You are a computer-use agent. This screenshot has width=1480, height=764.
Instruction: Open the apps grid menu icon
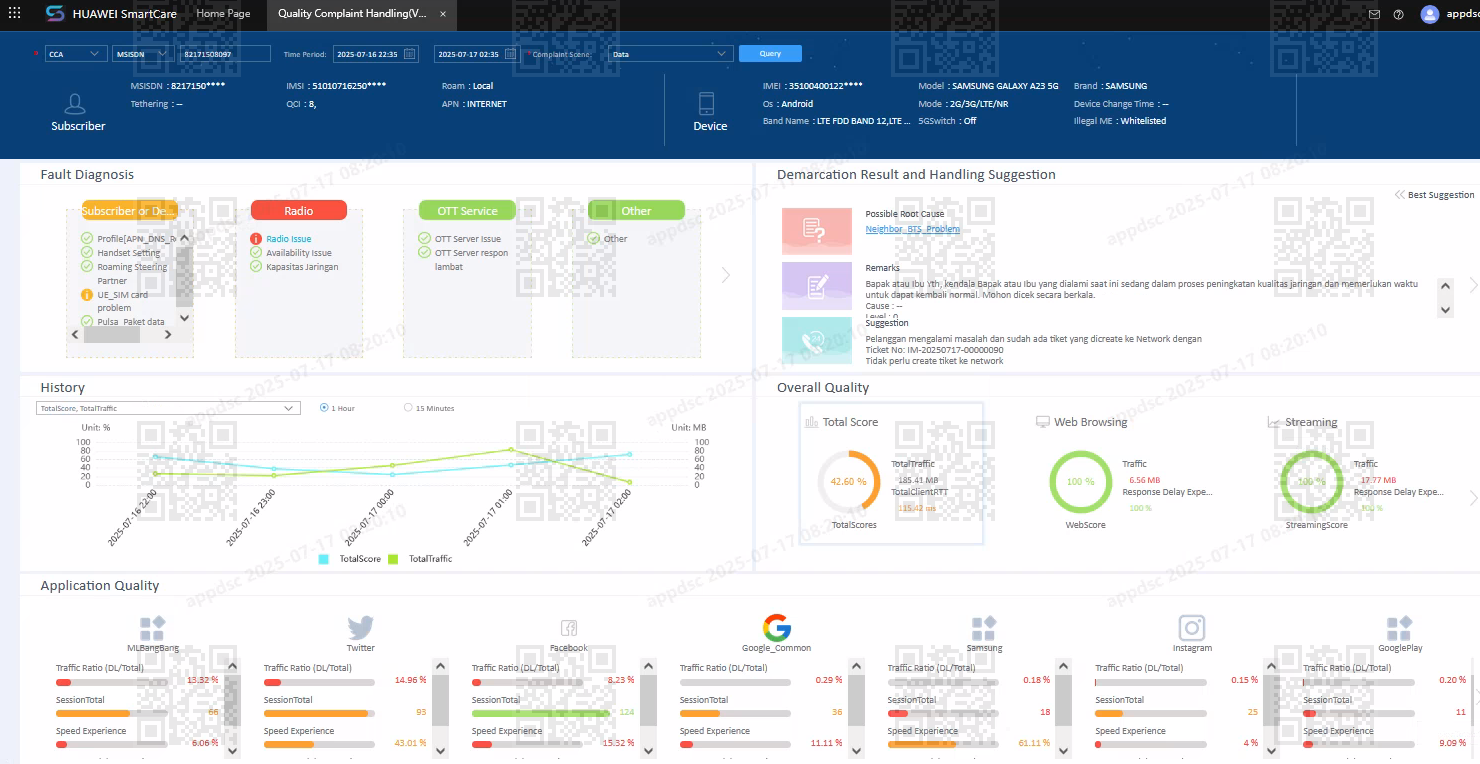tap(14, 14)
